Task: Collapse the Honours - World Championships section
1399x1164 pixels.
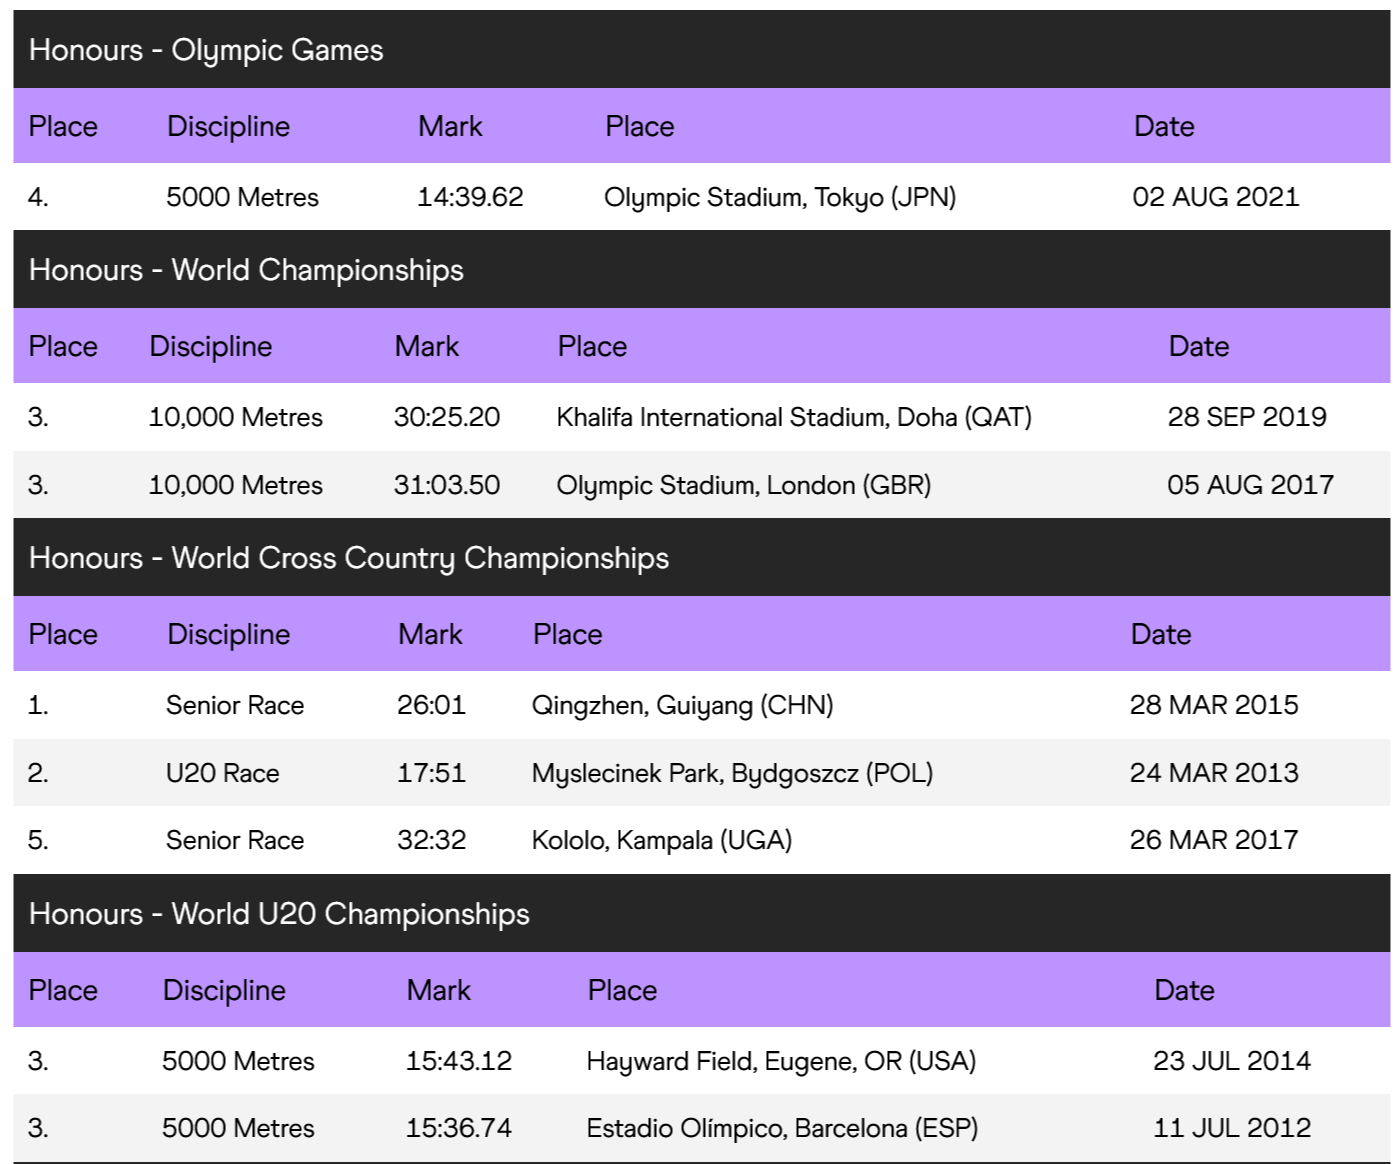Action: pos(701,269)
